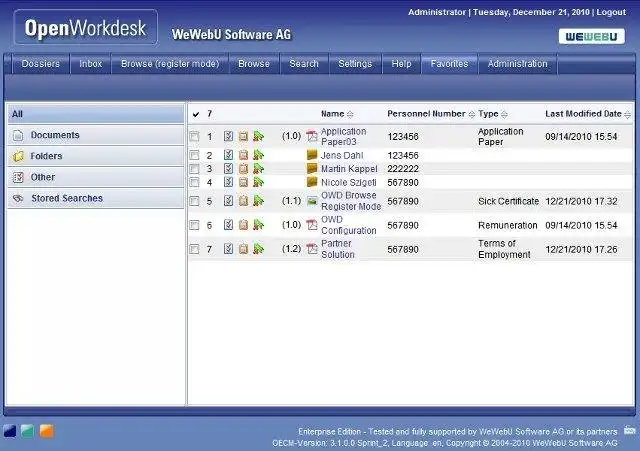640x451 pixels.
Task: Click the green arrow icon for OWD Configuration
Action: 258,225
